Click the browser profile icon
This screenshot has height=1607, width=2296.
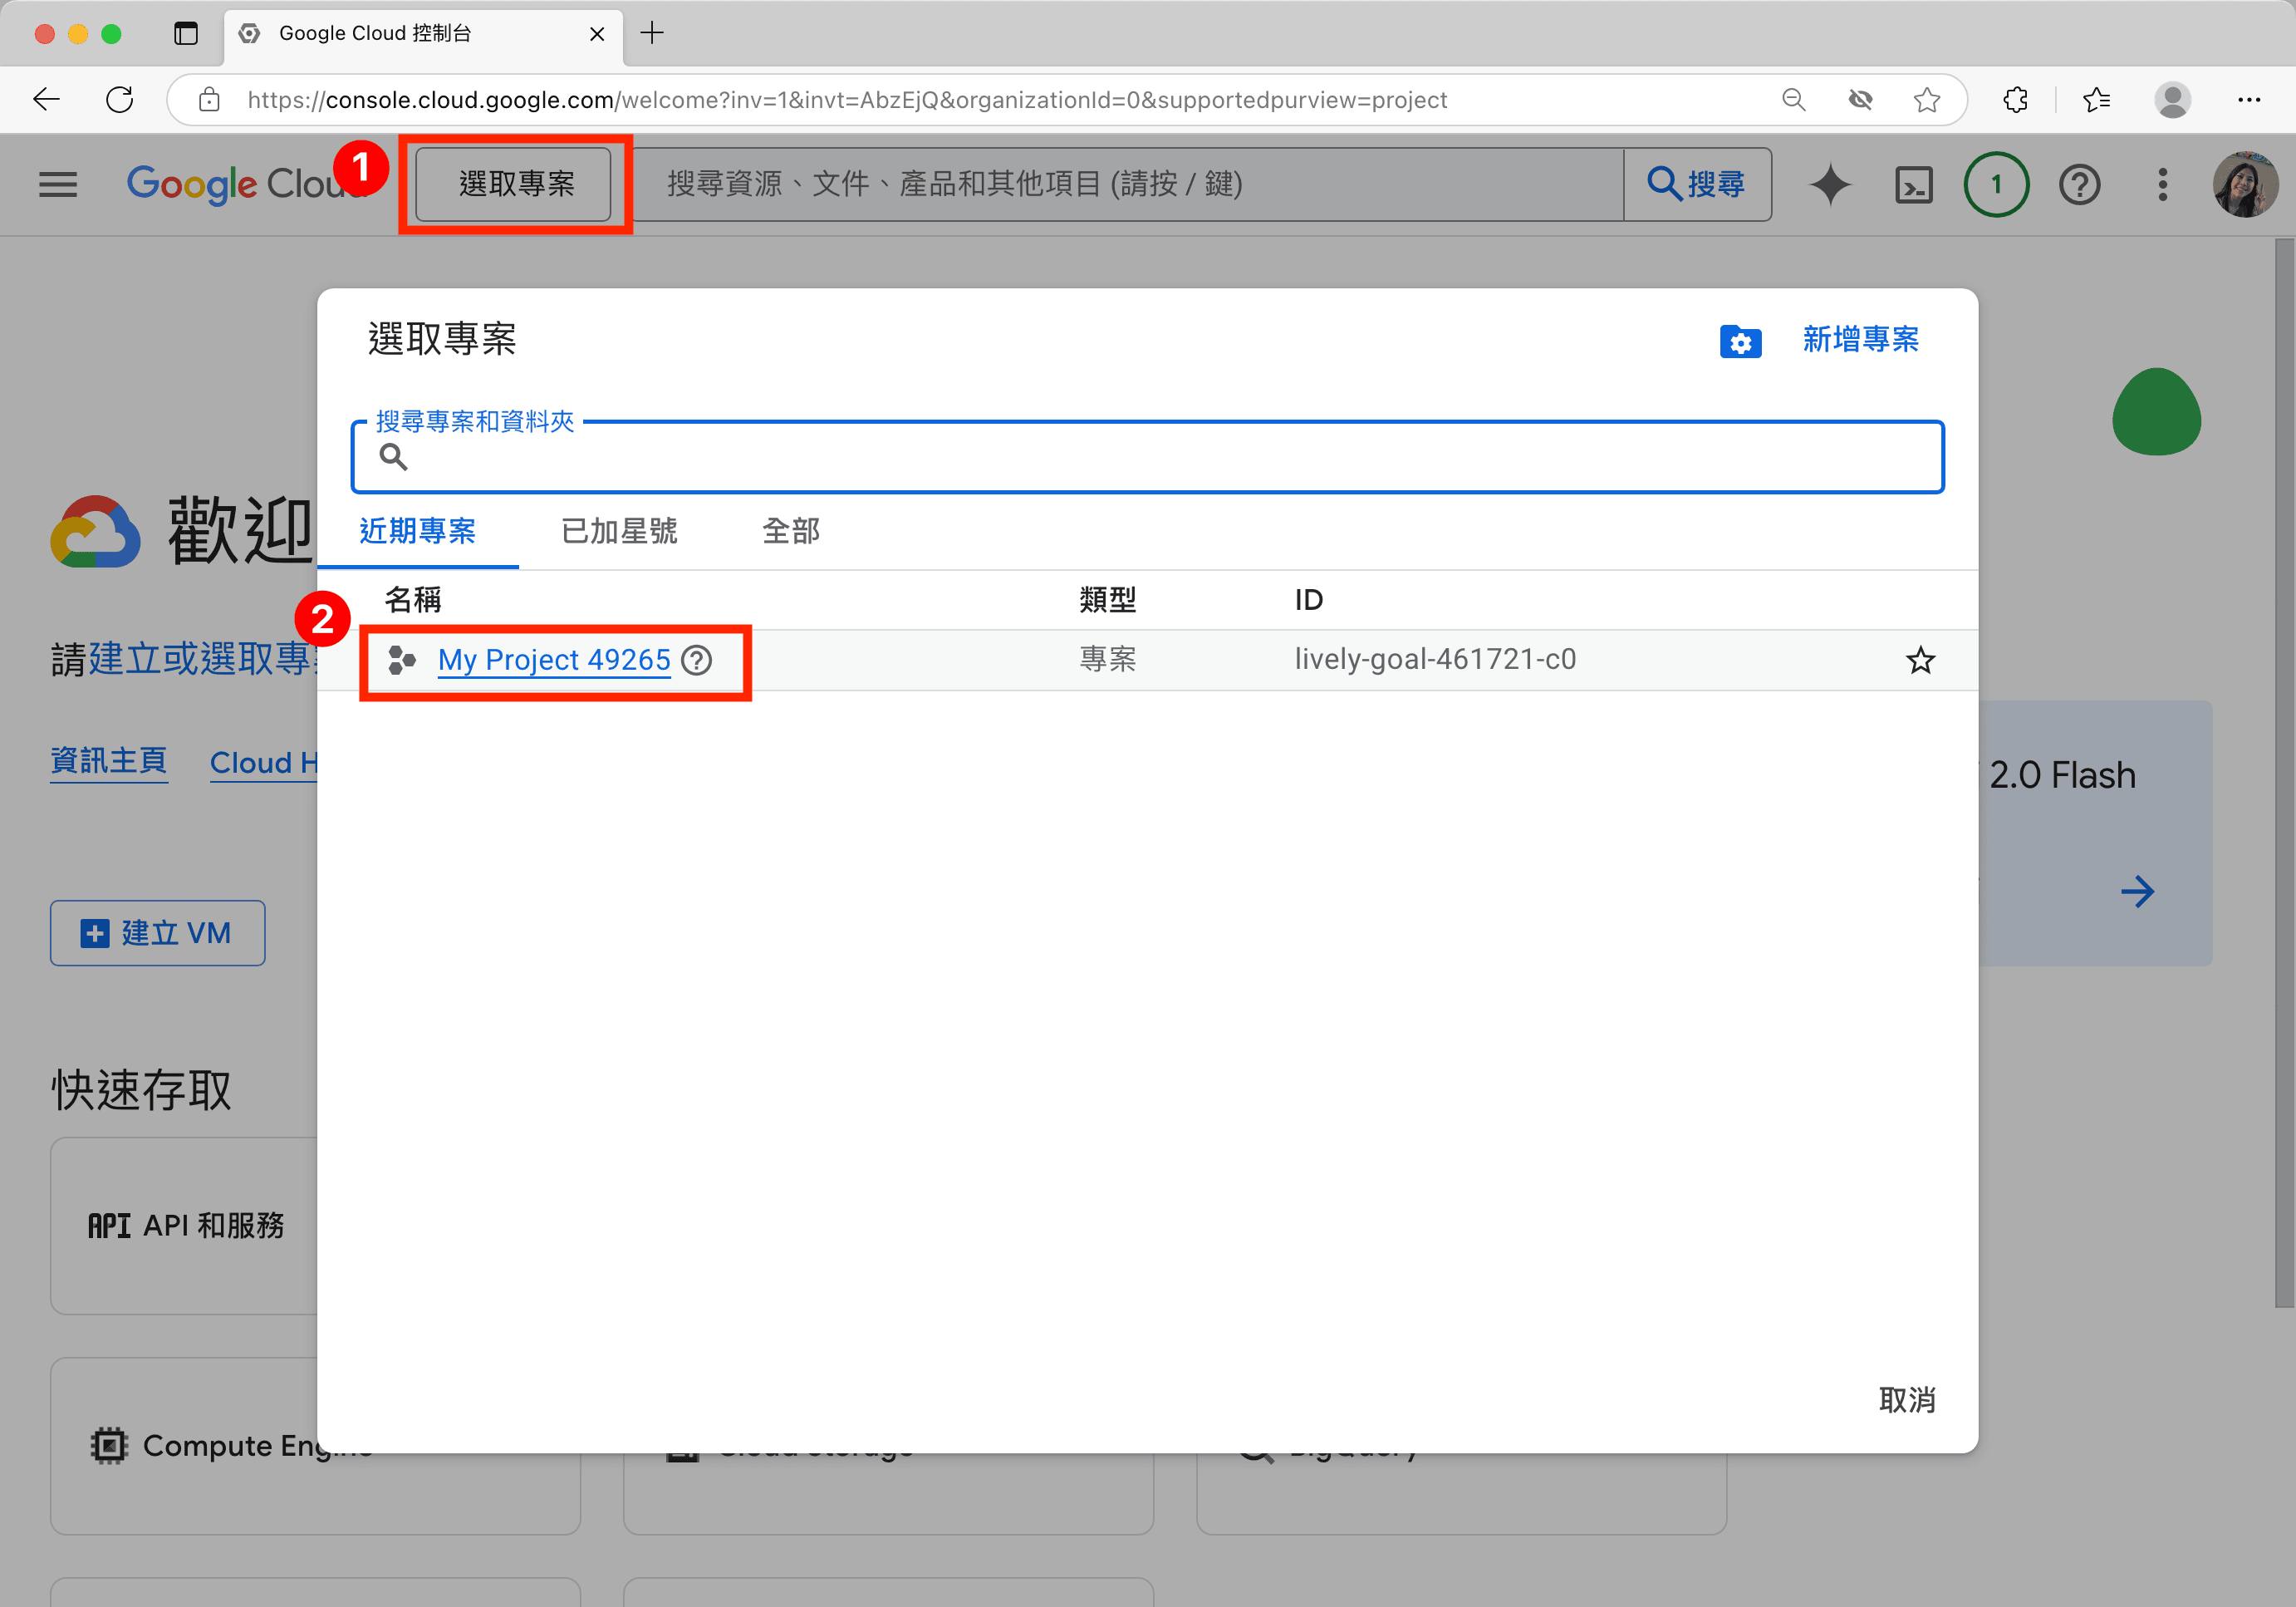pos(2172,99)
